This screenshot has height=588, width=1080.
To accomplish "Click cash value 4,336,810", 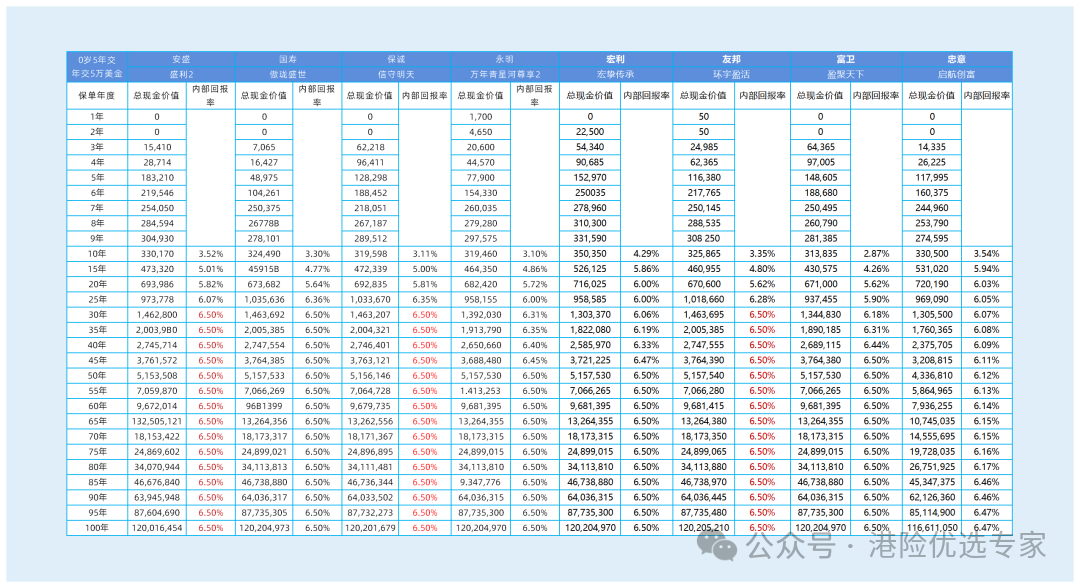I will click(932, 376).
